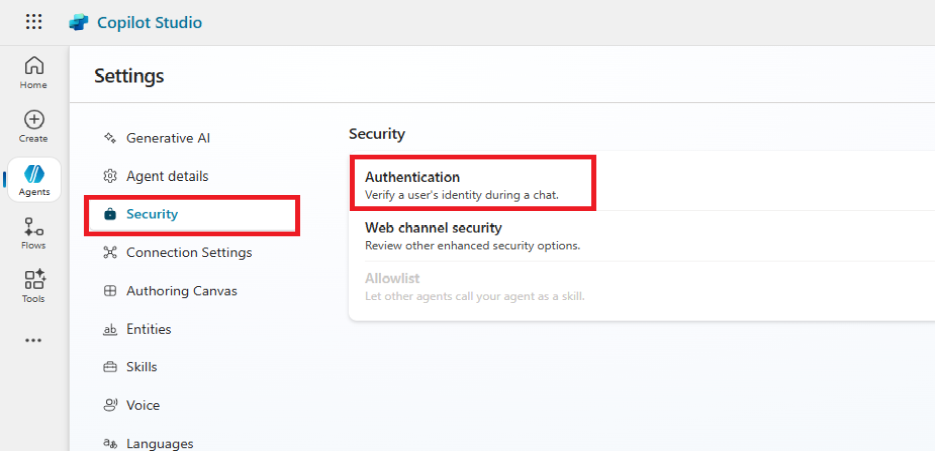Open Languages settings
The width and height of the screenshot is (936, 451).
pyautogui.click(x=159, y=443)
